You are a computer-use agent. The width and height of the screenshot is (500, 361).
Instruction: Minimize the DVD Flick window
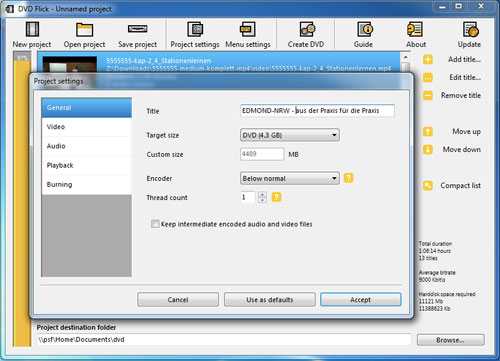coord(443,6)
